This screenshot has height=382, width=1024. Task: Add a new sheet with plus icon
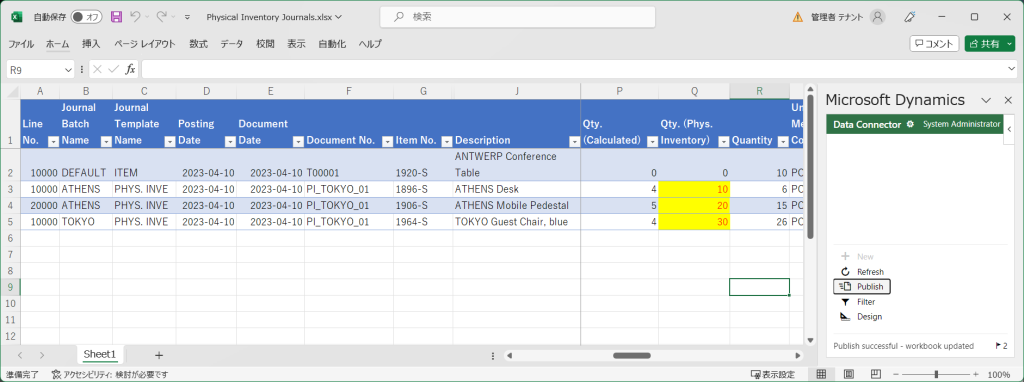point(159,355)
